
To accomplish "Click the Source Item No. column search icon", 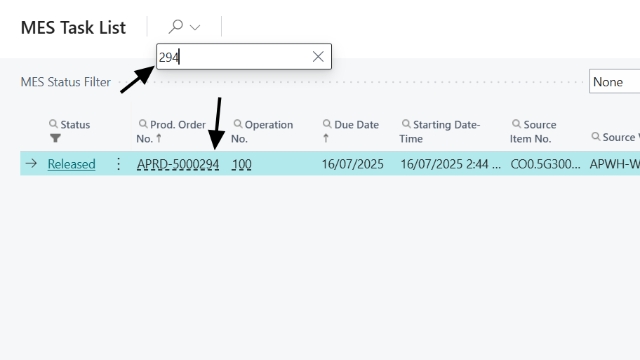I will tap(516, 124).
